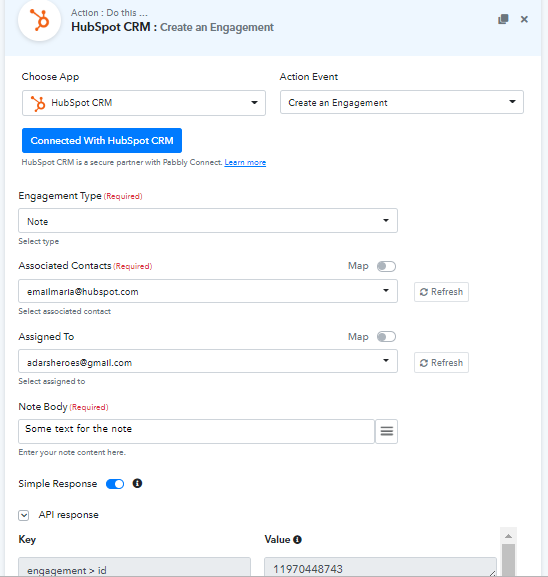Click Connected With HubSpot CRM button
548x577 pixels.
[102, 141]
